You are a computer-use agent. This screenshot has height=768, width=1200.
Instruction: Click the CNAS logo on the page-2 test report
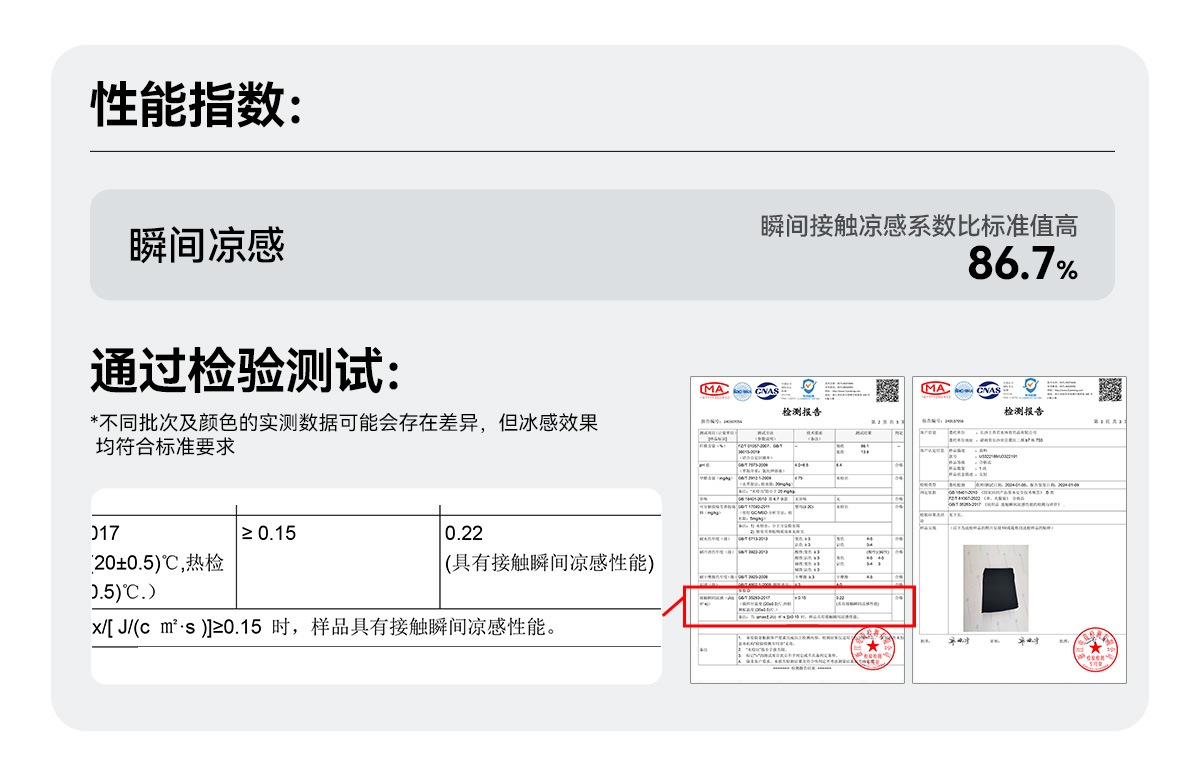click(767, 390)
